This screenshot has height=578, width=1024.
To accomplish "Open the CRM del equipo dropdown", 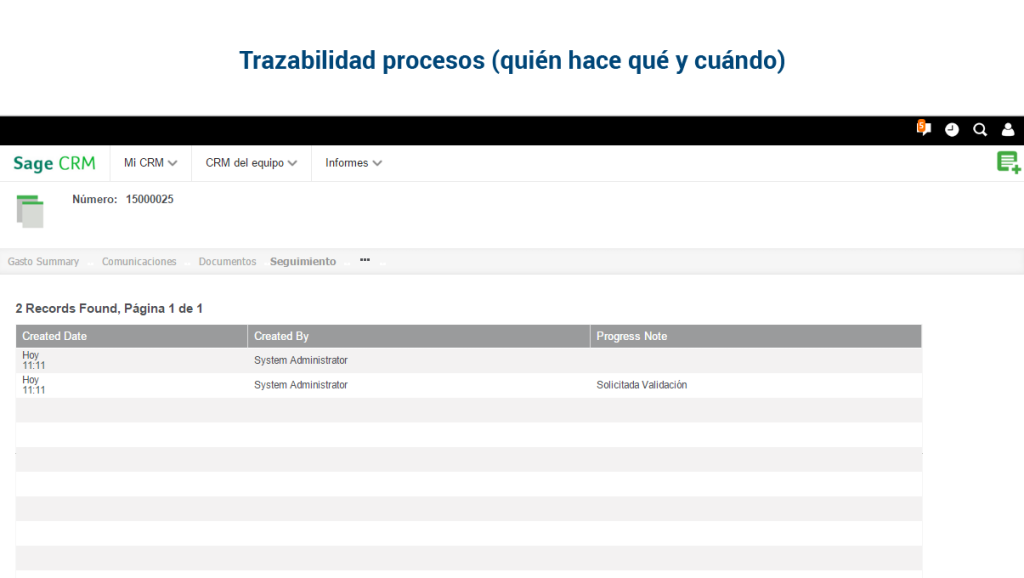I will coord(250,162).
